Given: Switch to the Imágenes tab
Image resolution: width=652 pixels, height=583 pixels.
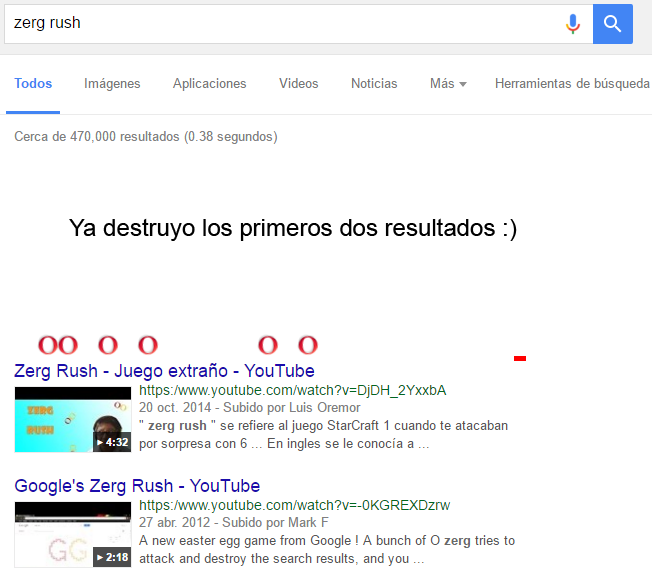Looking at the screenshot, I should tap(112, 84).
